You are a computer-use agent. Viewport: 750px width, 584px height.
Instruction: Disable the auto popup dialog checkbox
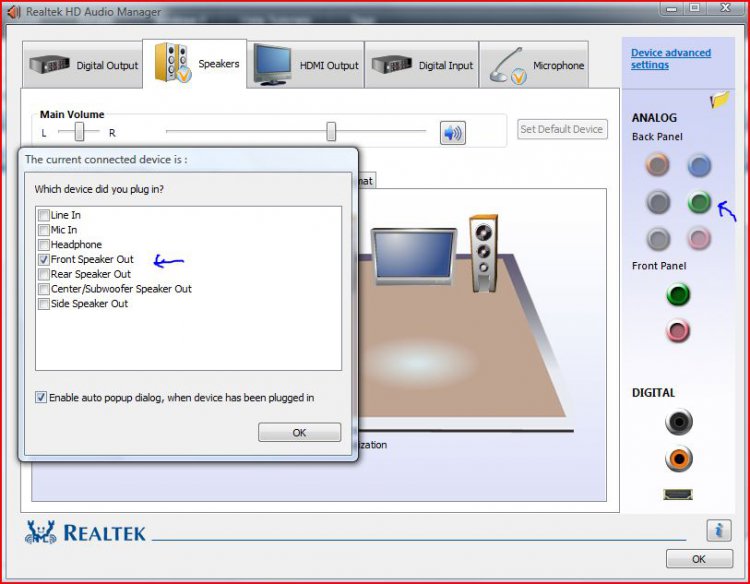click(41, 397)
